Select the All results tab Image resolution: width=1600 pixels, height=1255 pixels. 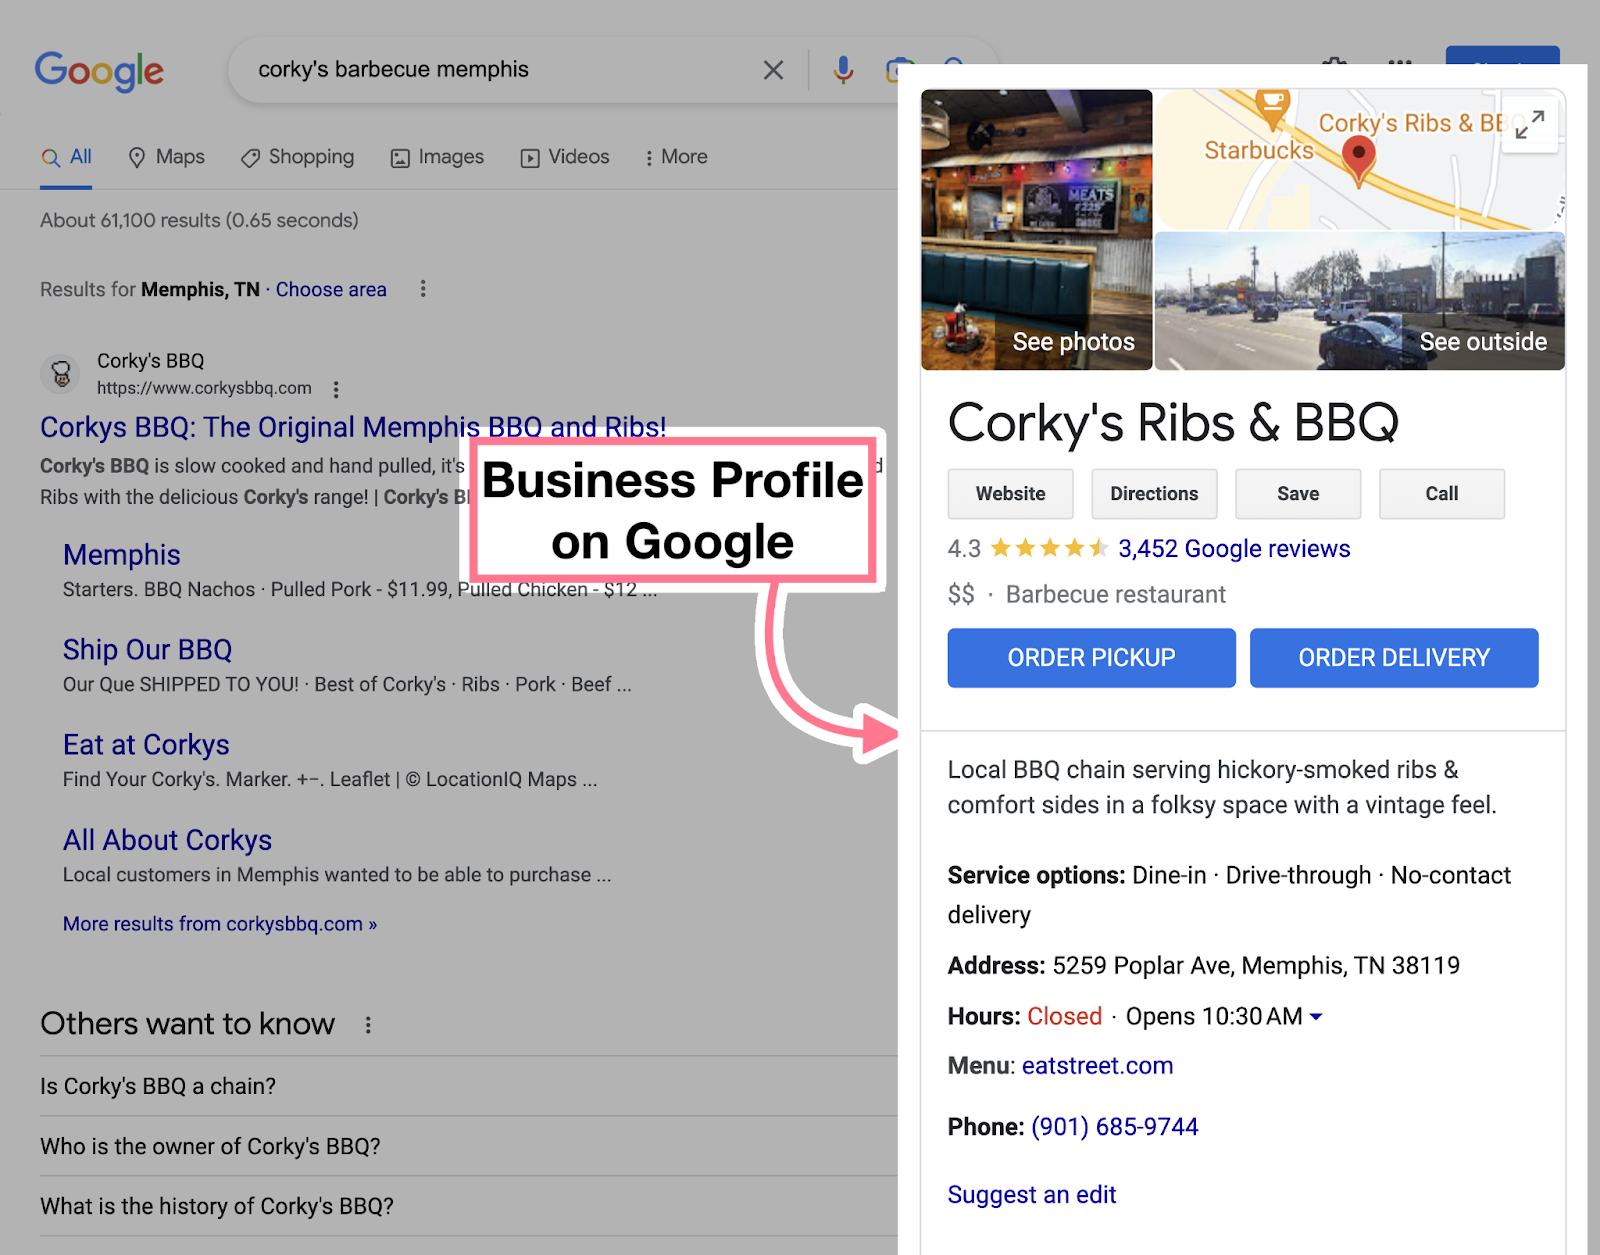tap(66, 157)
